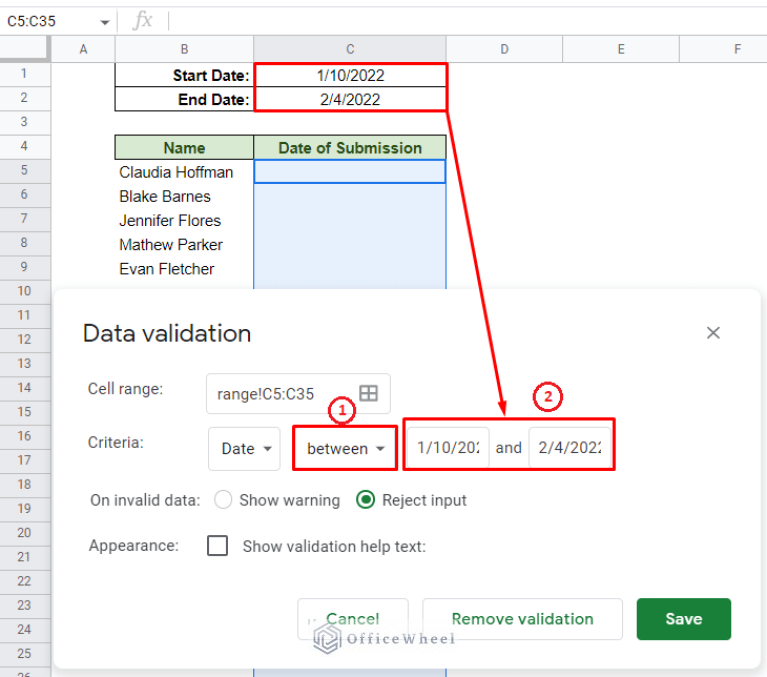Click the formula bar fx area
Viewport: 767px width, 677px height.
143,21
